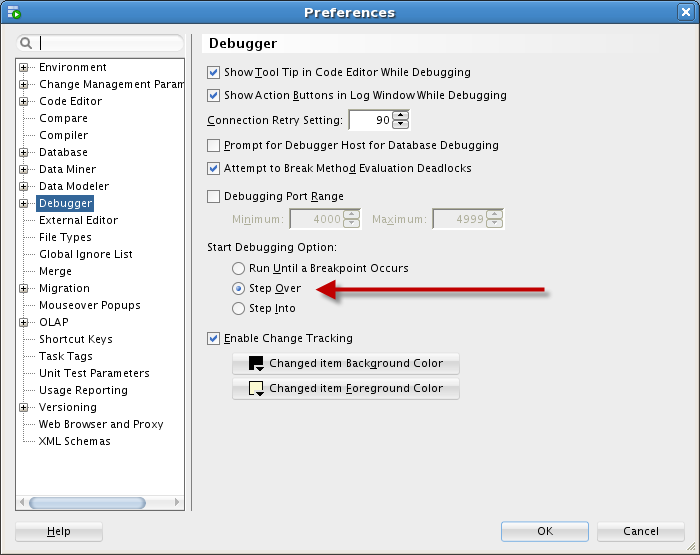Viewport: 700px width, 555px height.
Task: Open Help for preferences
Action: [59, 531]
